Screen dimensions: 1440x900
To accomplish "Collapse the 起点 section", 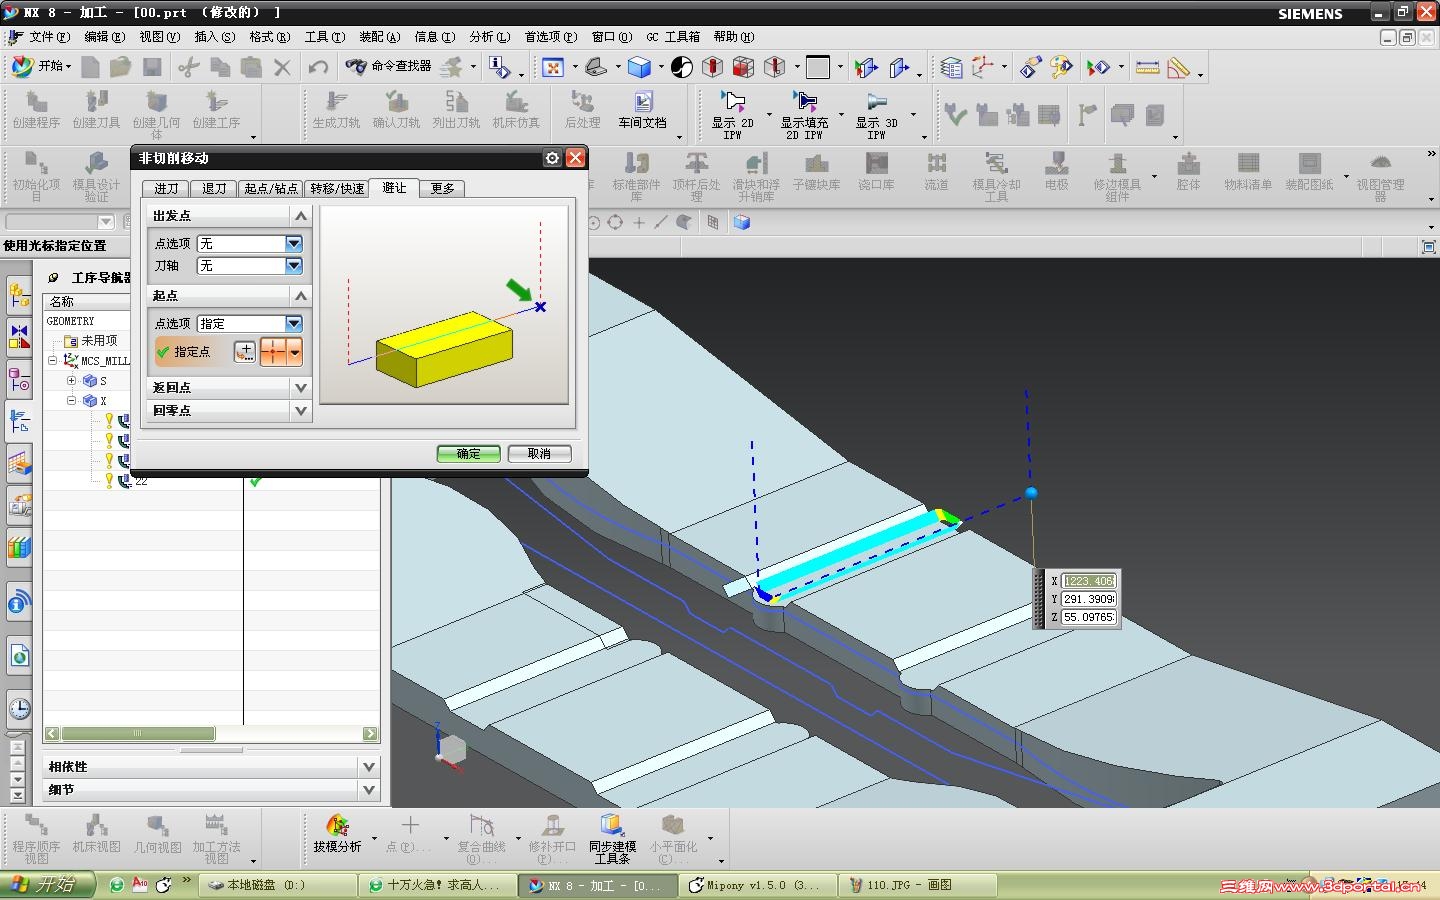I will (300, 295).
